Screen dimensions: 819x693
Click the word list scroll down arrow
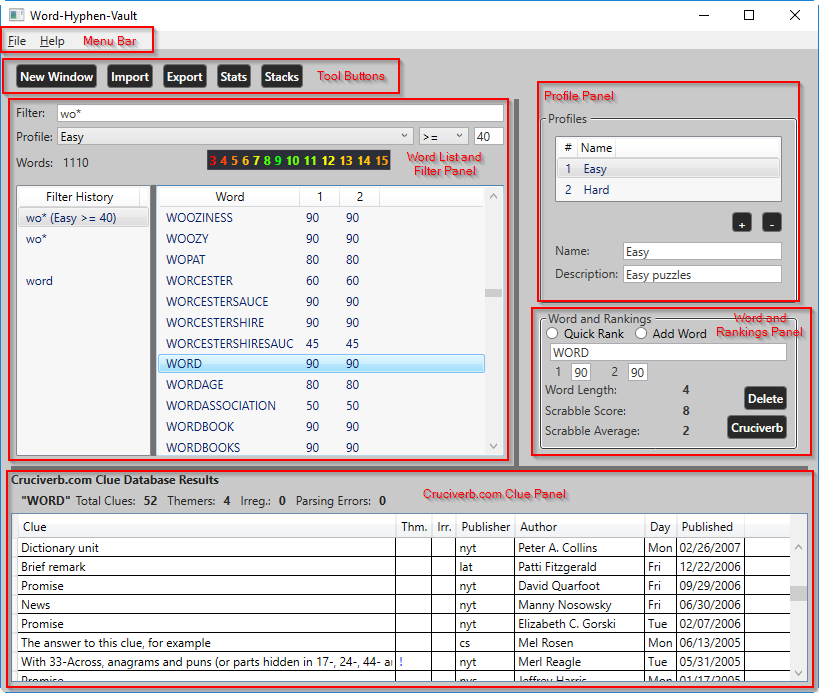[493, 446]
